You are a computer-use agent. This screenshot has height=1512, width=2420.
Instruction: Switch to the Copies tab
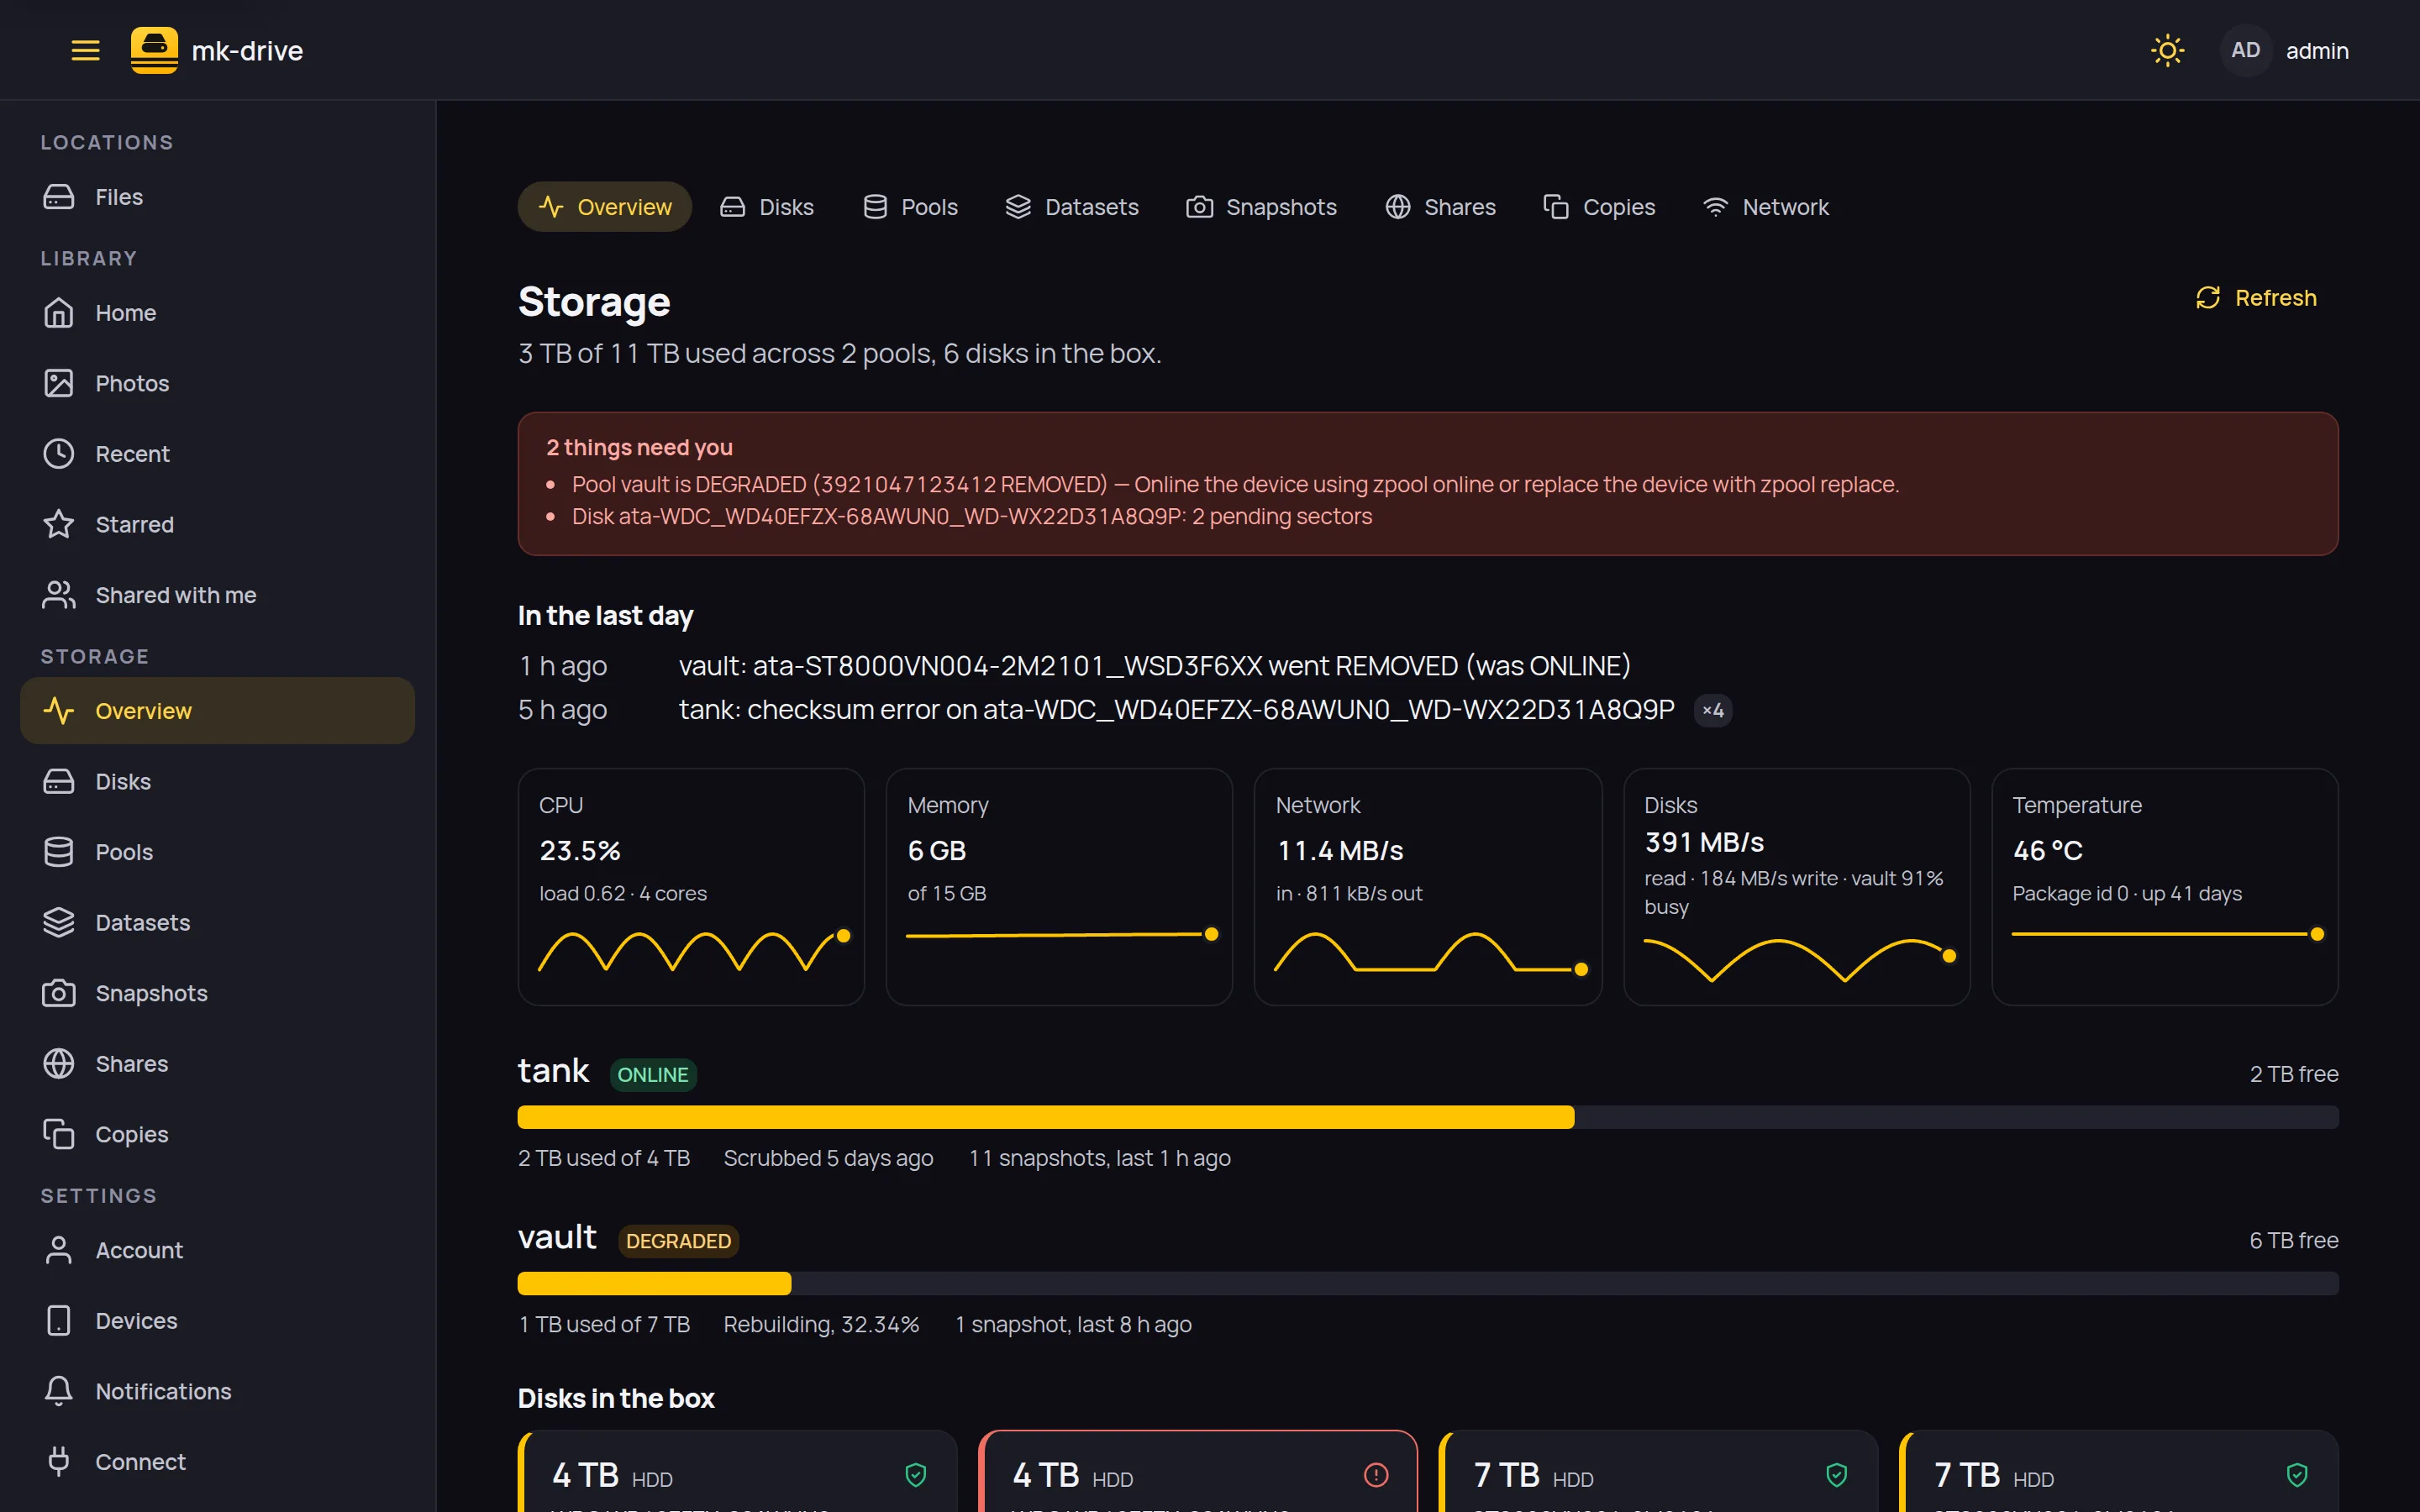[x=1599, y=207]
